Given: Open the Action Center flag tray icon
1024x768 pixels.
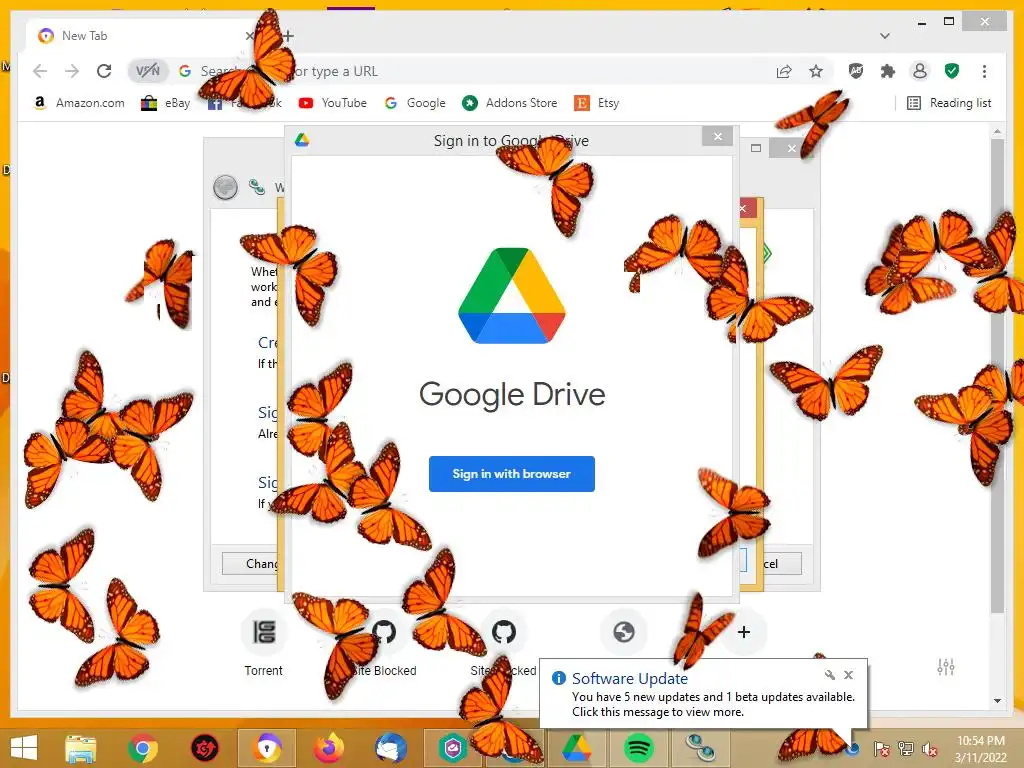Looking at the screenshot, I should (882, 748).
